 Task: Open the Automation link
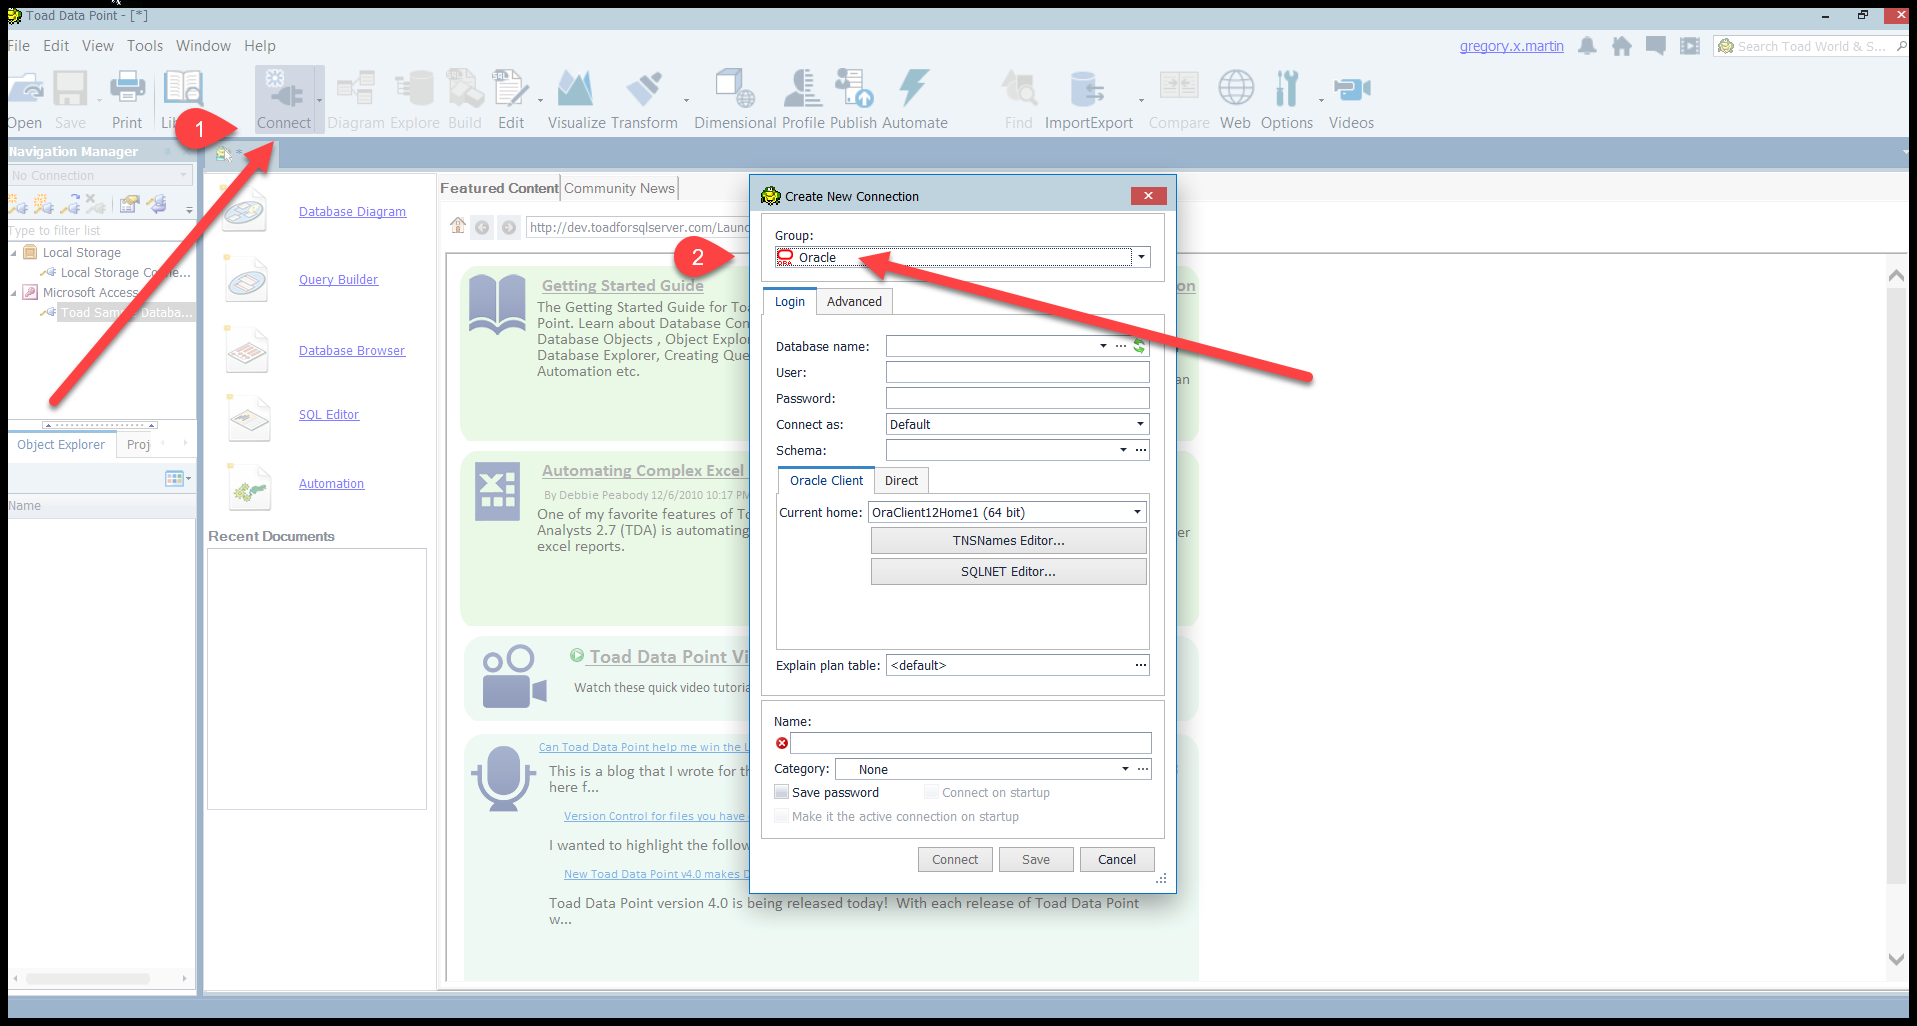click(x=331, y=483)
